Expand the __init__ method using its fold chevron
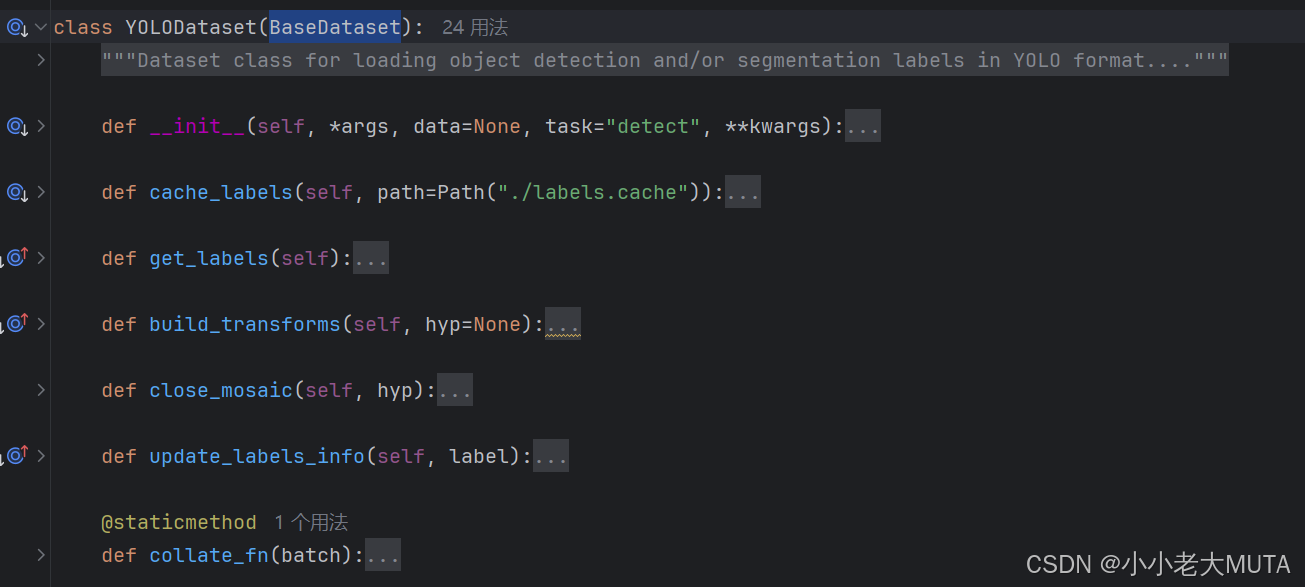Image resolution: width=1305 pixels, height=587 pixels. click(41, 126)
